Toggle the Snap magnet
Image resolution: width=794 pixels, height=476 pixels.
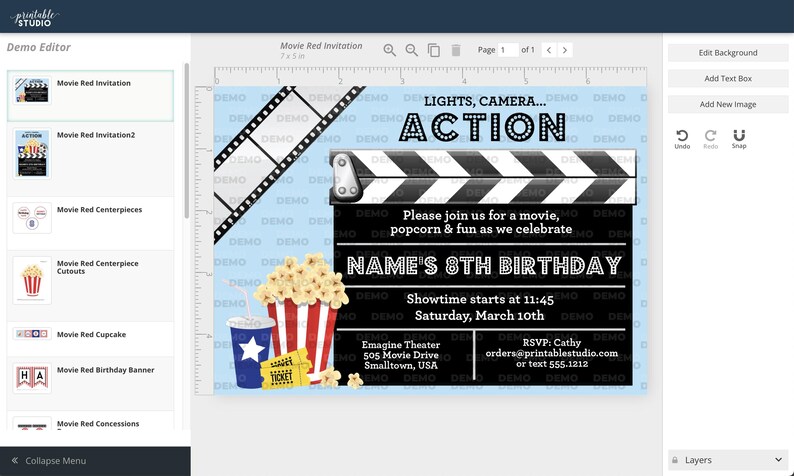[x=739, y=139]
